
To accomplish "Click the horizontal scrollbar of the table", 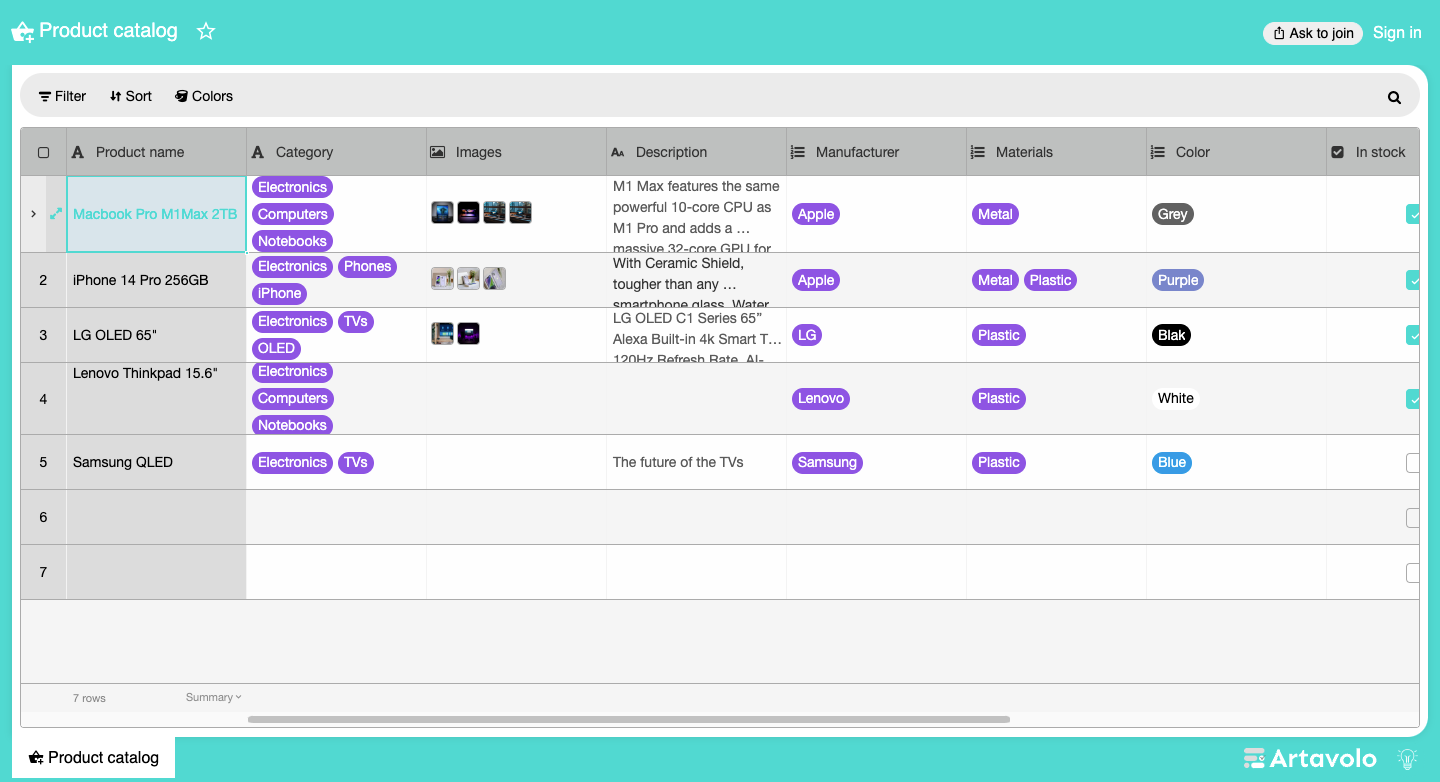I will (x=629, y=719).
